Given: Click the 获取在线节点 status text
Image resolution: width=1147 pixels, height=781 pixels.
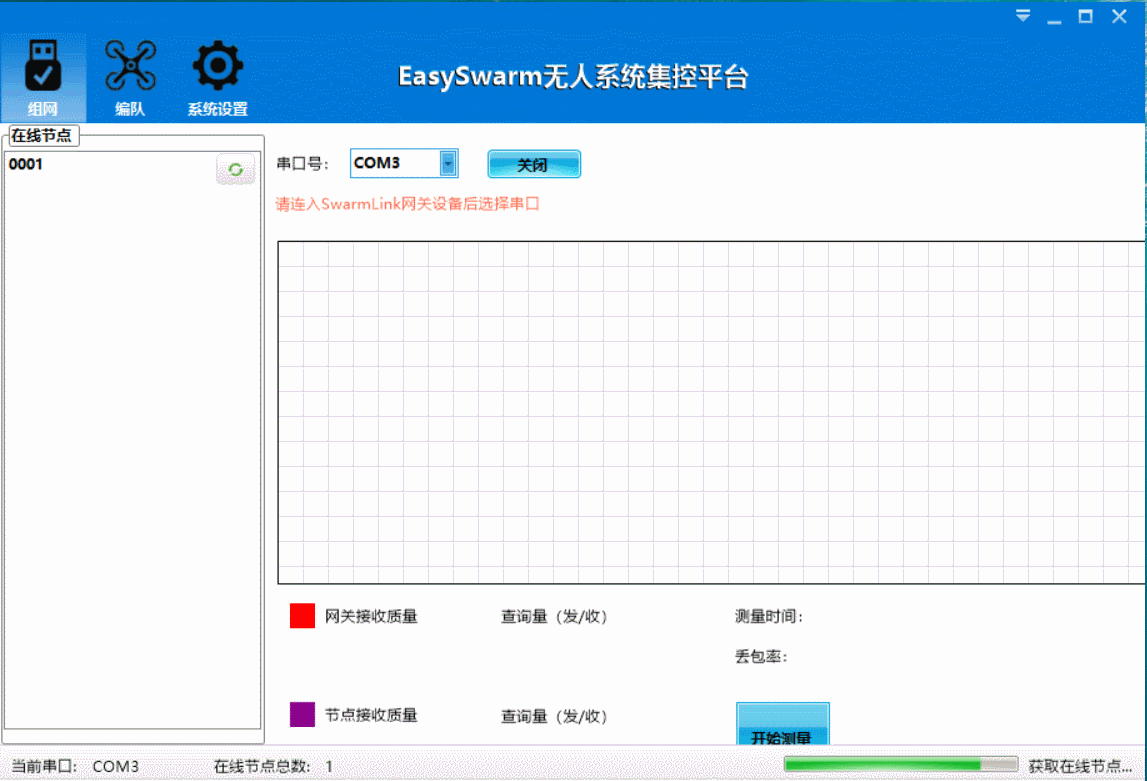Looking at the screenshot, I should pyautogui.click(x=1080, y=766).
